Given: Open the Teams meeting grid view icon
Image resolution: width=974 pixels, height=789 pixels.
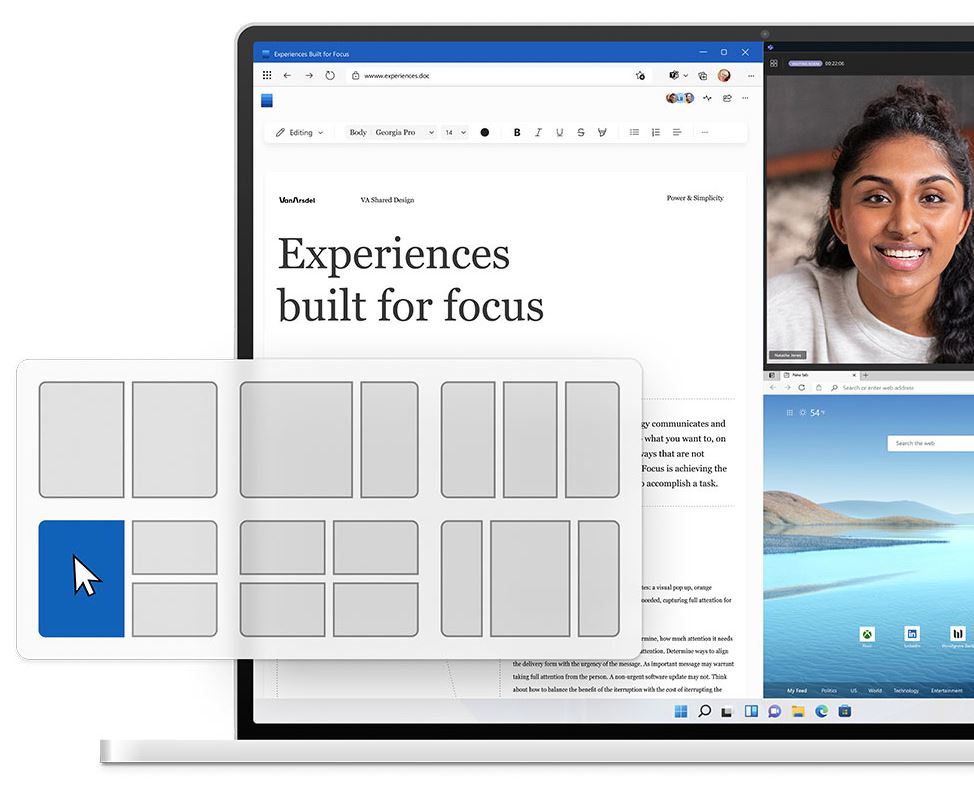Looking at the screenshot, I should click(x=774, y=63).
